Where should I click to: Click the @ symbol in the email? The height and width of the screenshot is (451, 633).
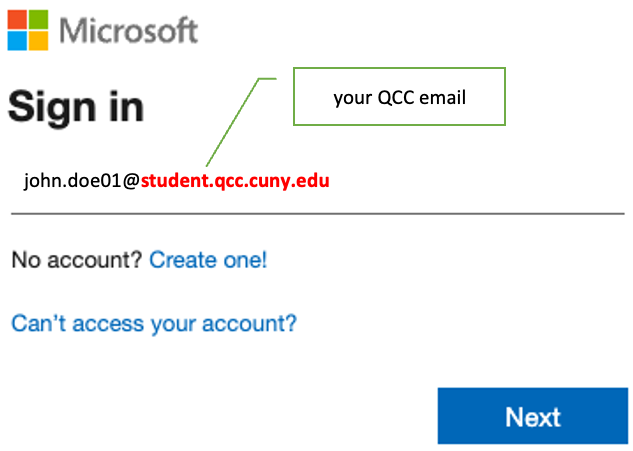(x=131, y=181)
